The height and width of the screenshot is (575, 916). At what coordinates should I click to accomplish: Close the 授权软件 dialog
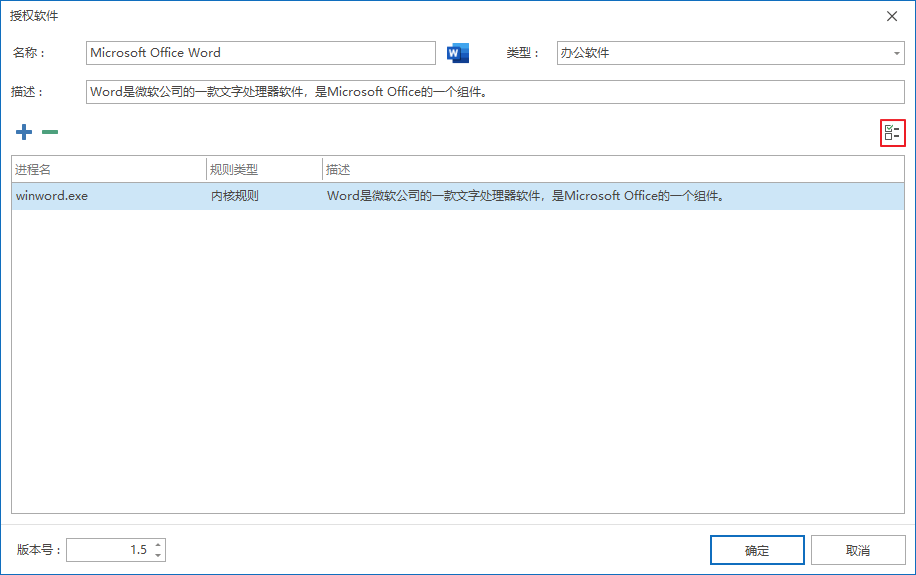click(892, 16)
